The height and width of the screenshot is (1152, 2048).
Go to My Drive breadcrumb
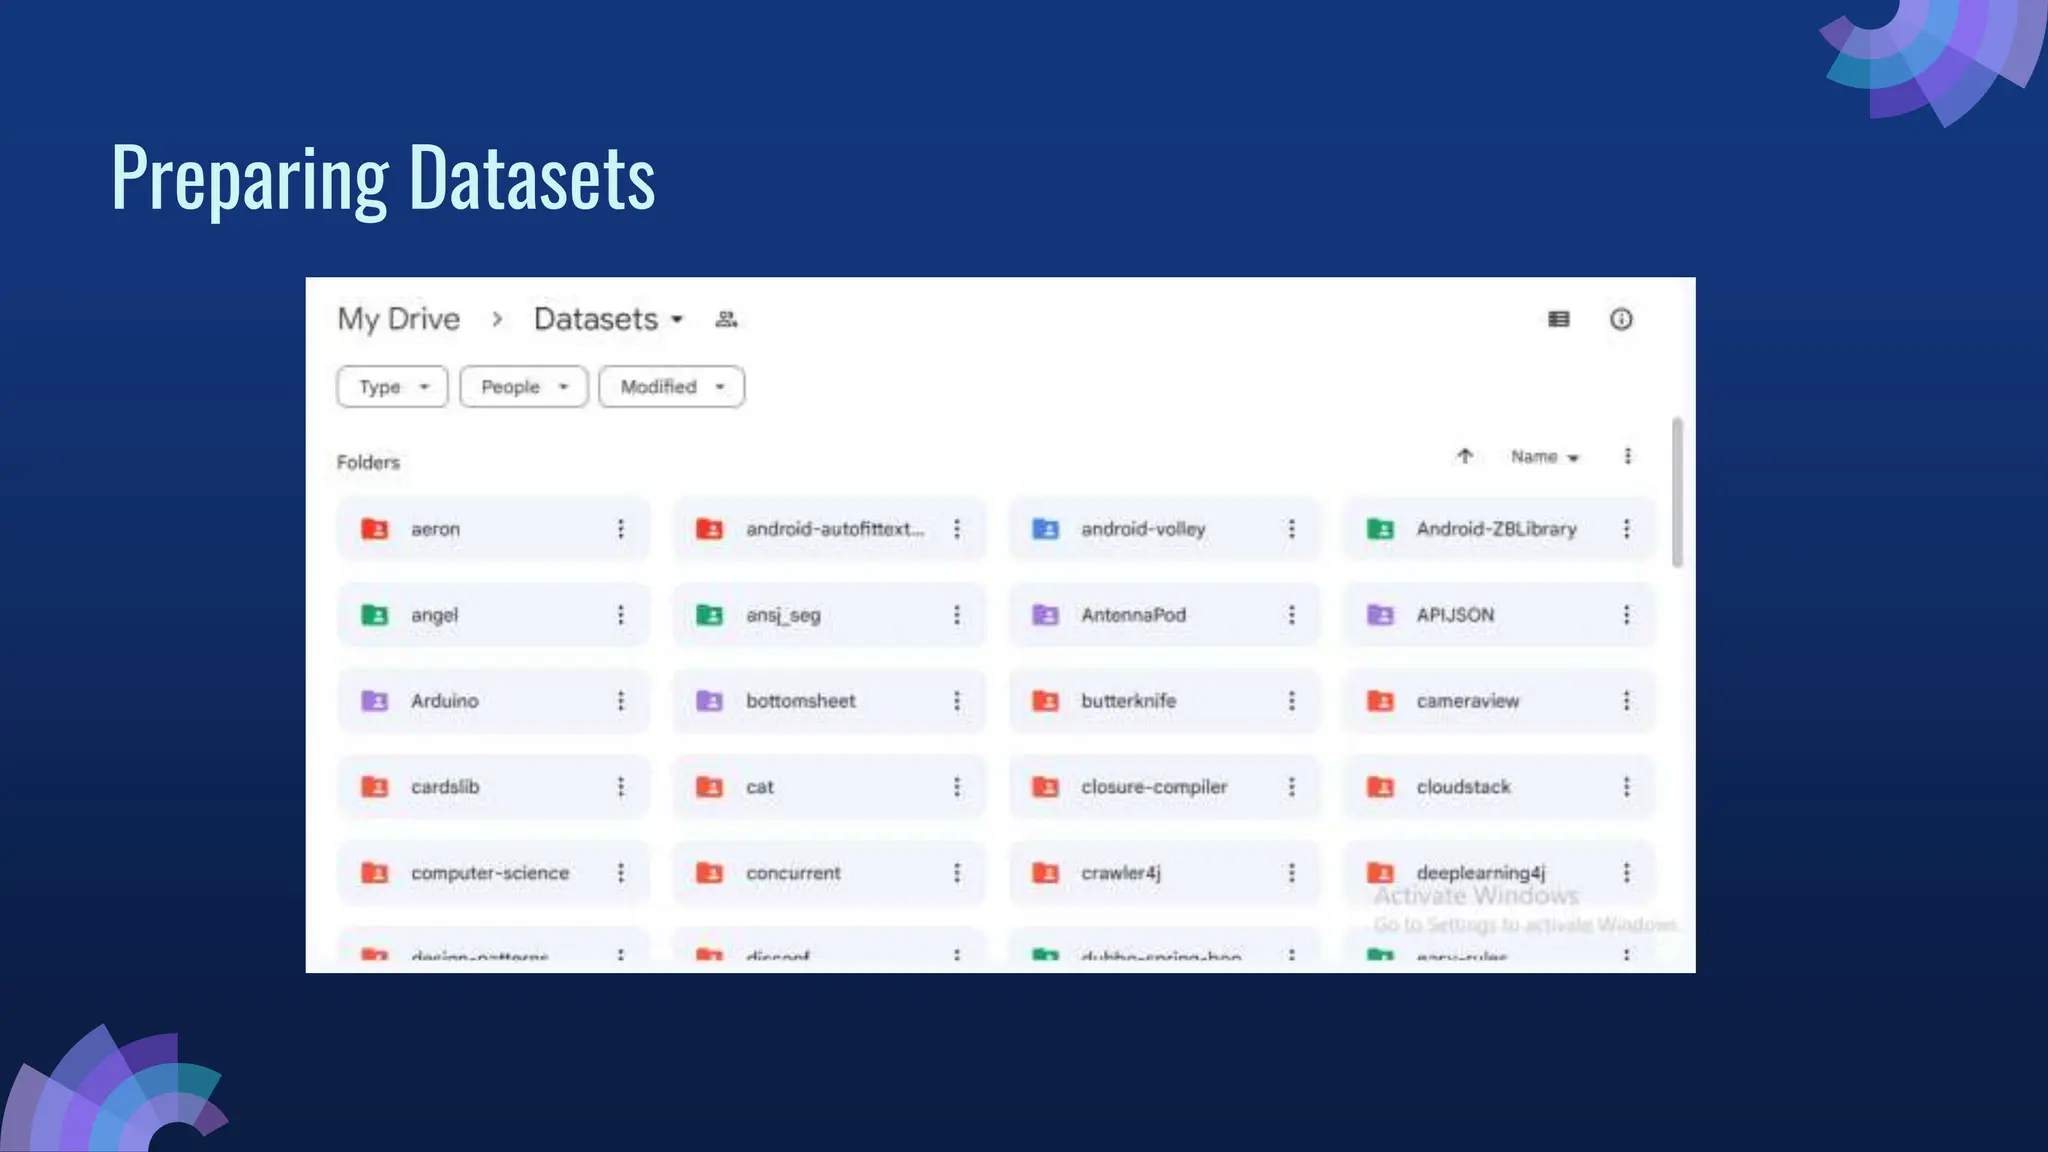click(x=398, y=319)
